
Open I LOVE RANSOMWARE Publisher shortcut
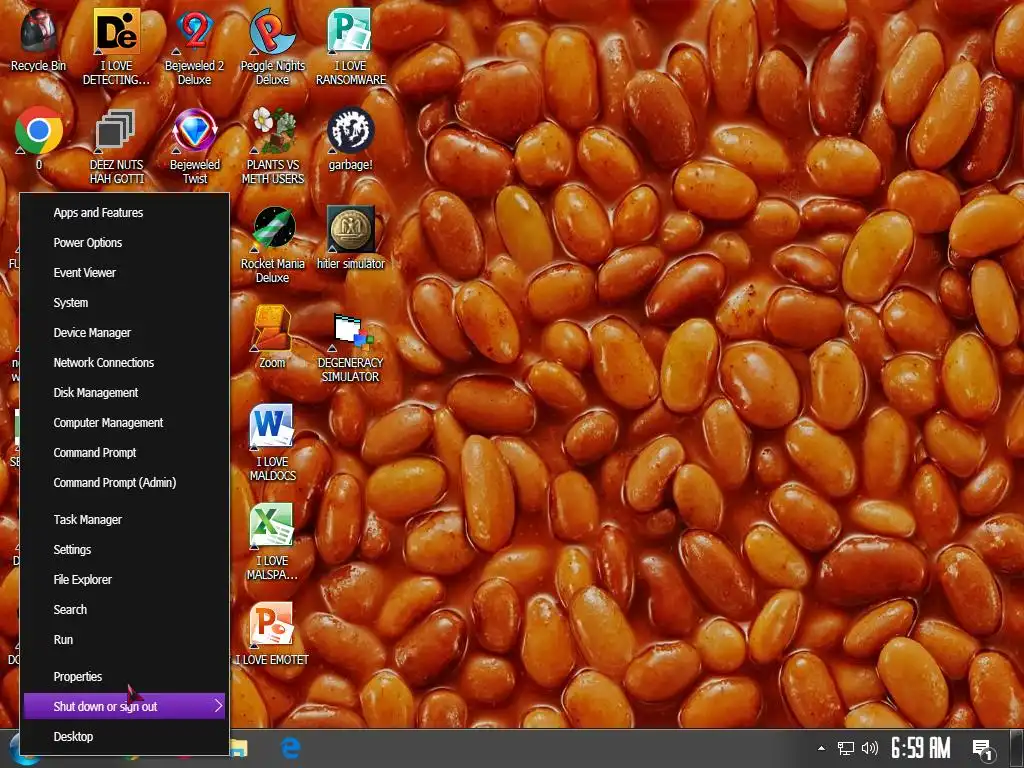pyautogui.click(x=351, y=47)
